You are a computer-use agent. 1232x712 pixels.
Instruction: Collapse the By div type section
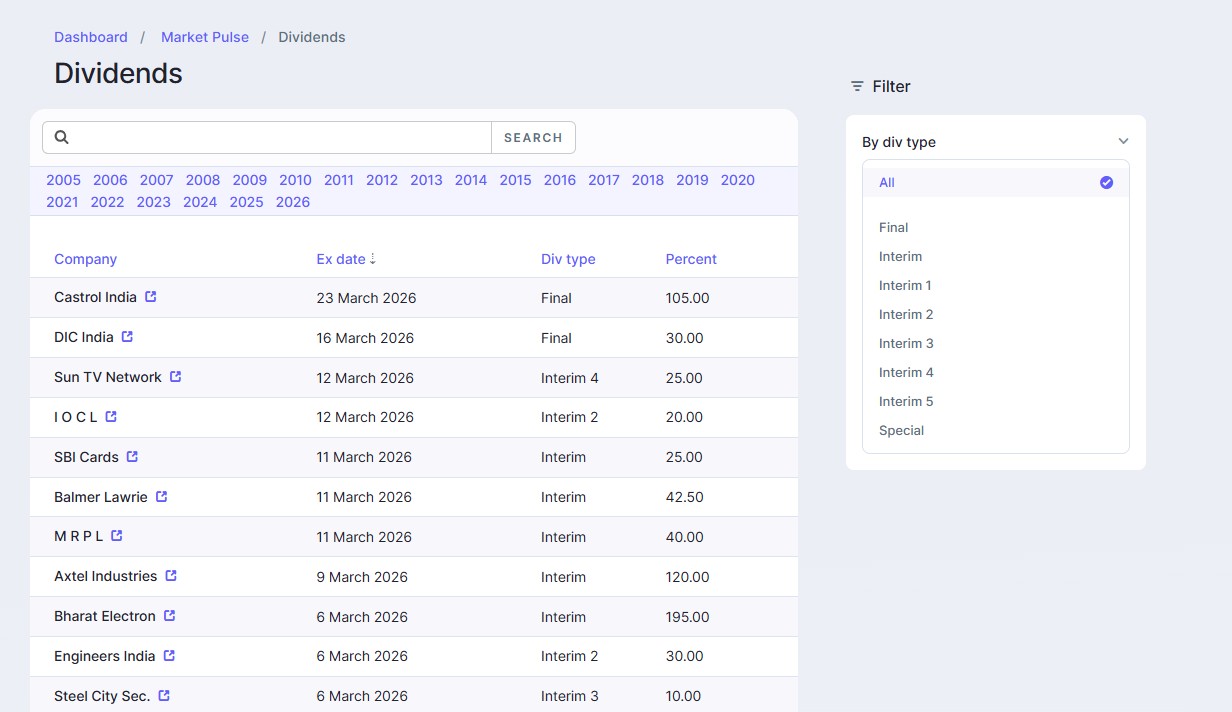(x=1123, y=142)
